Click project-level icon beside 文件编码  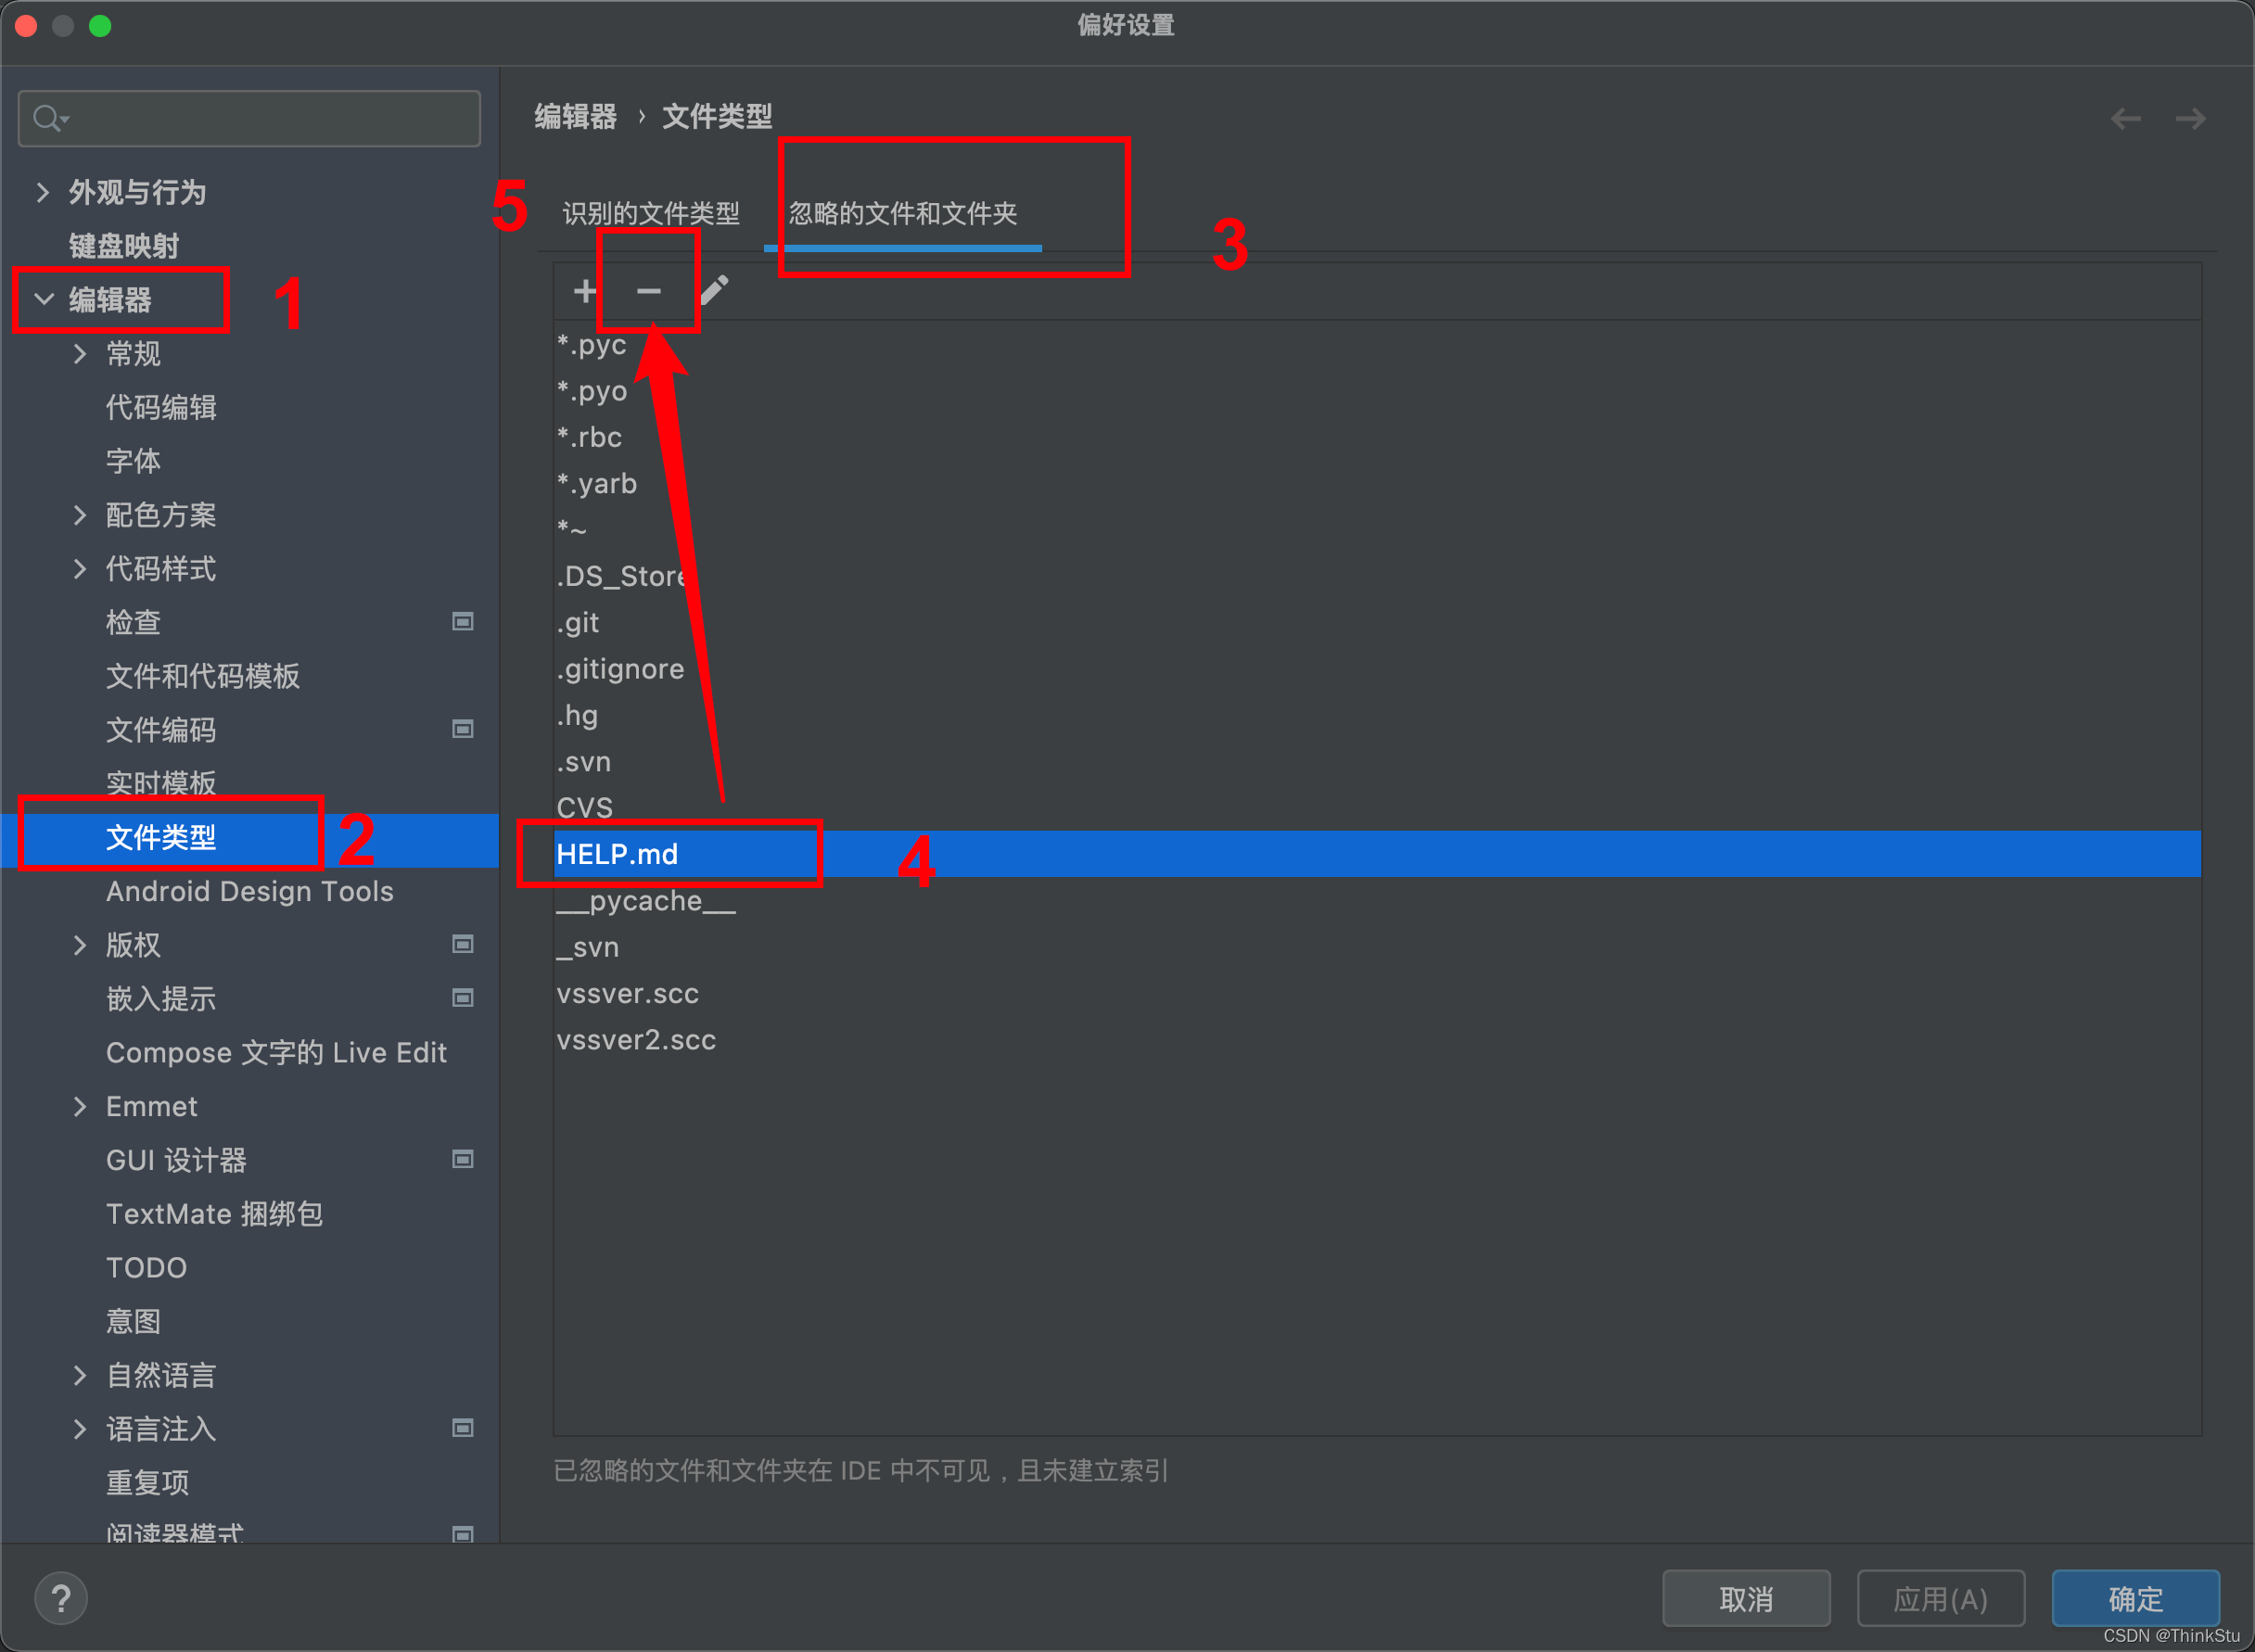(x=462, y=729)
